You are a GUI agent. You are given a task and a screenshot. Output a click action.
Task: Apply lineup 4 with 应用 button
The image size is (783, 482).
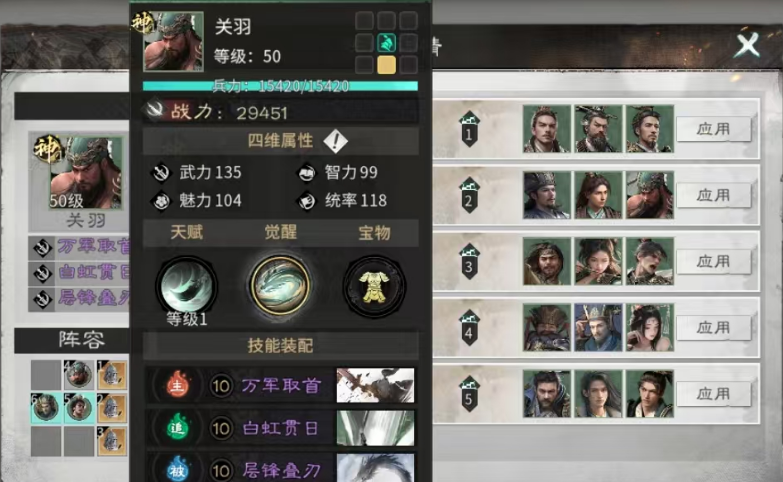[x=714, y=328]
